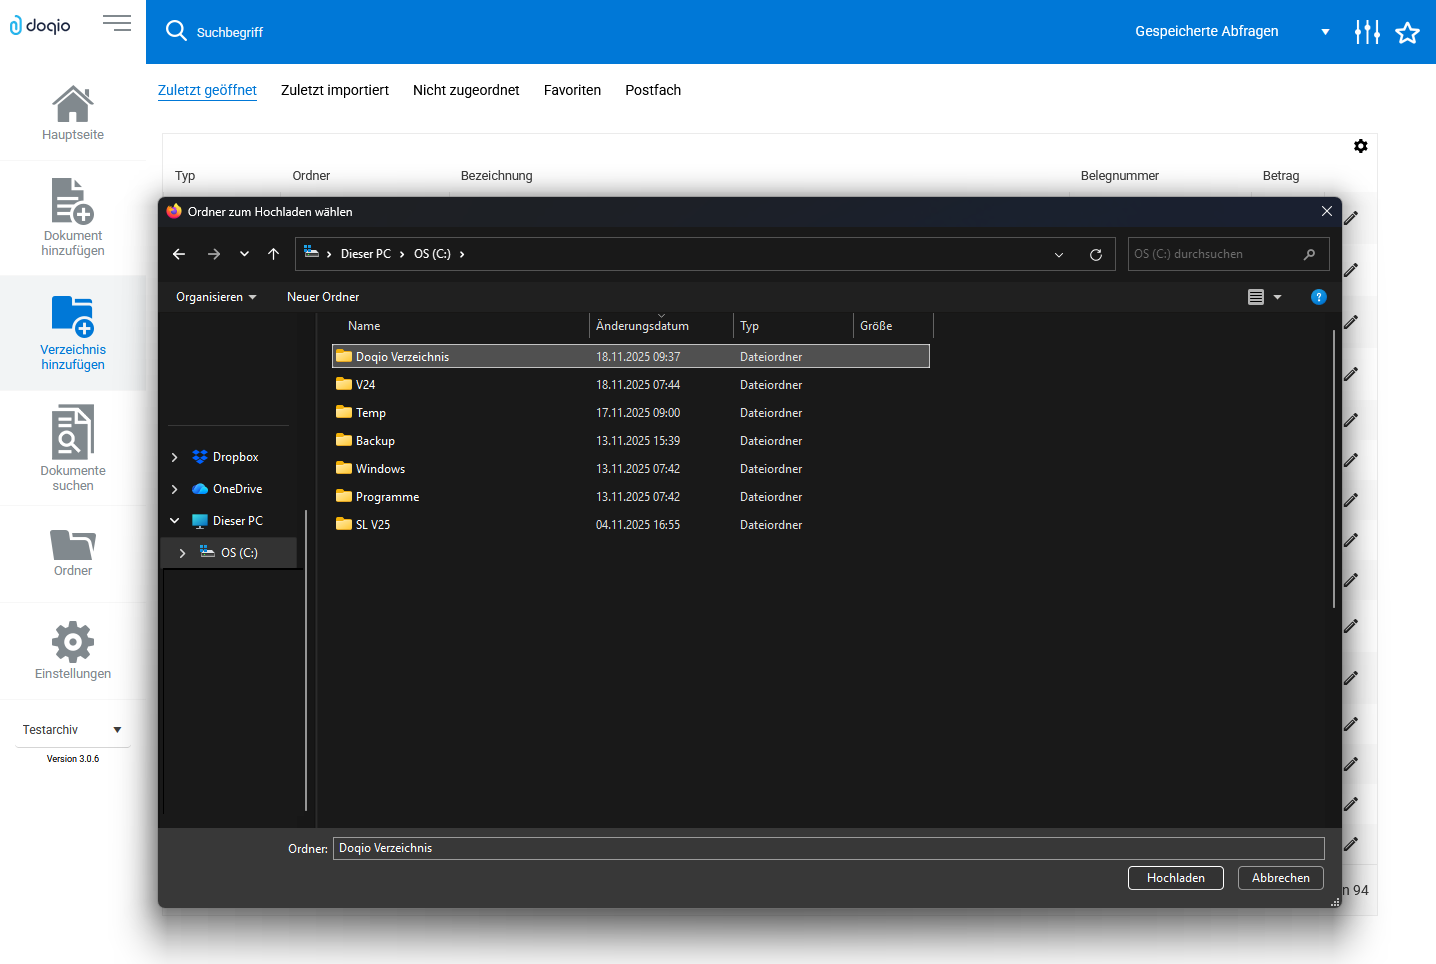The image size is (1436, 964).
Task: Click the favorites star icon in header
Action: click(x=1407, y=33)
